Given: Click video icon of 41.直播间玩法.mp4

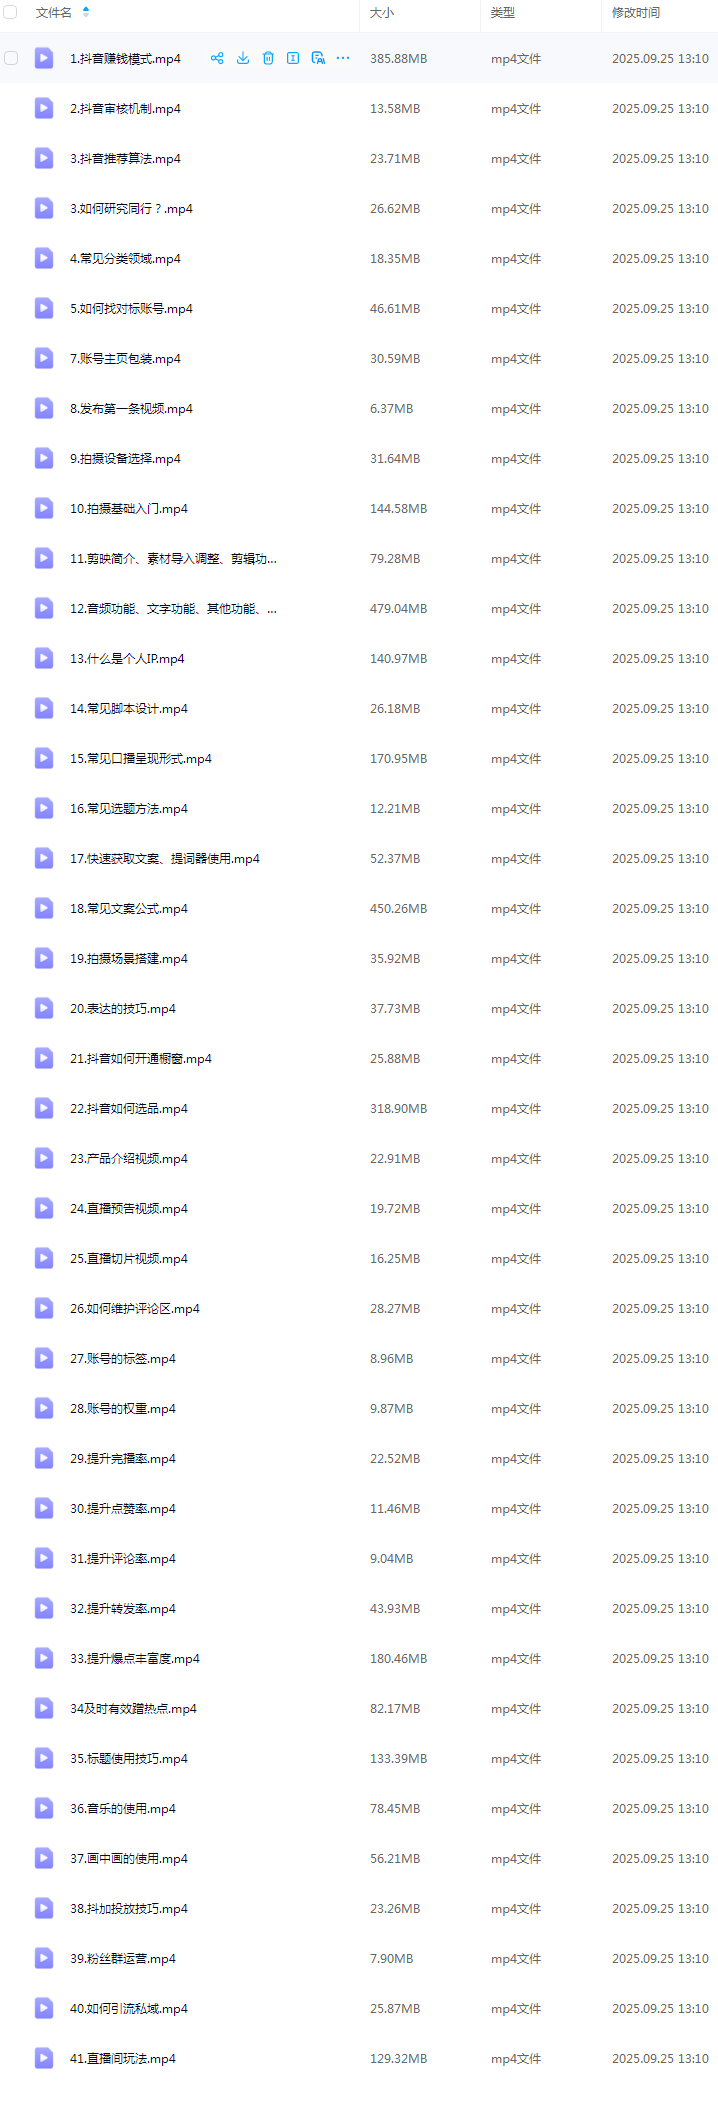Looking at the screenshot, I should 44,2058.
